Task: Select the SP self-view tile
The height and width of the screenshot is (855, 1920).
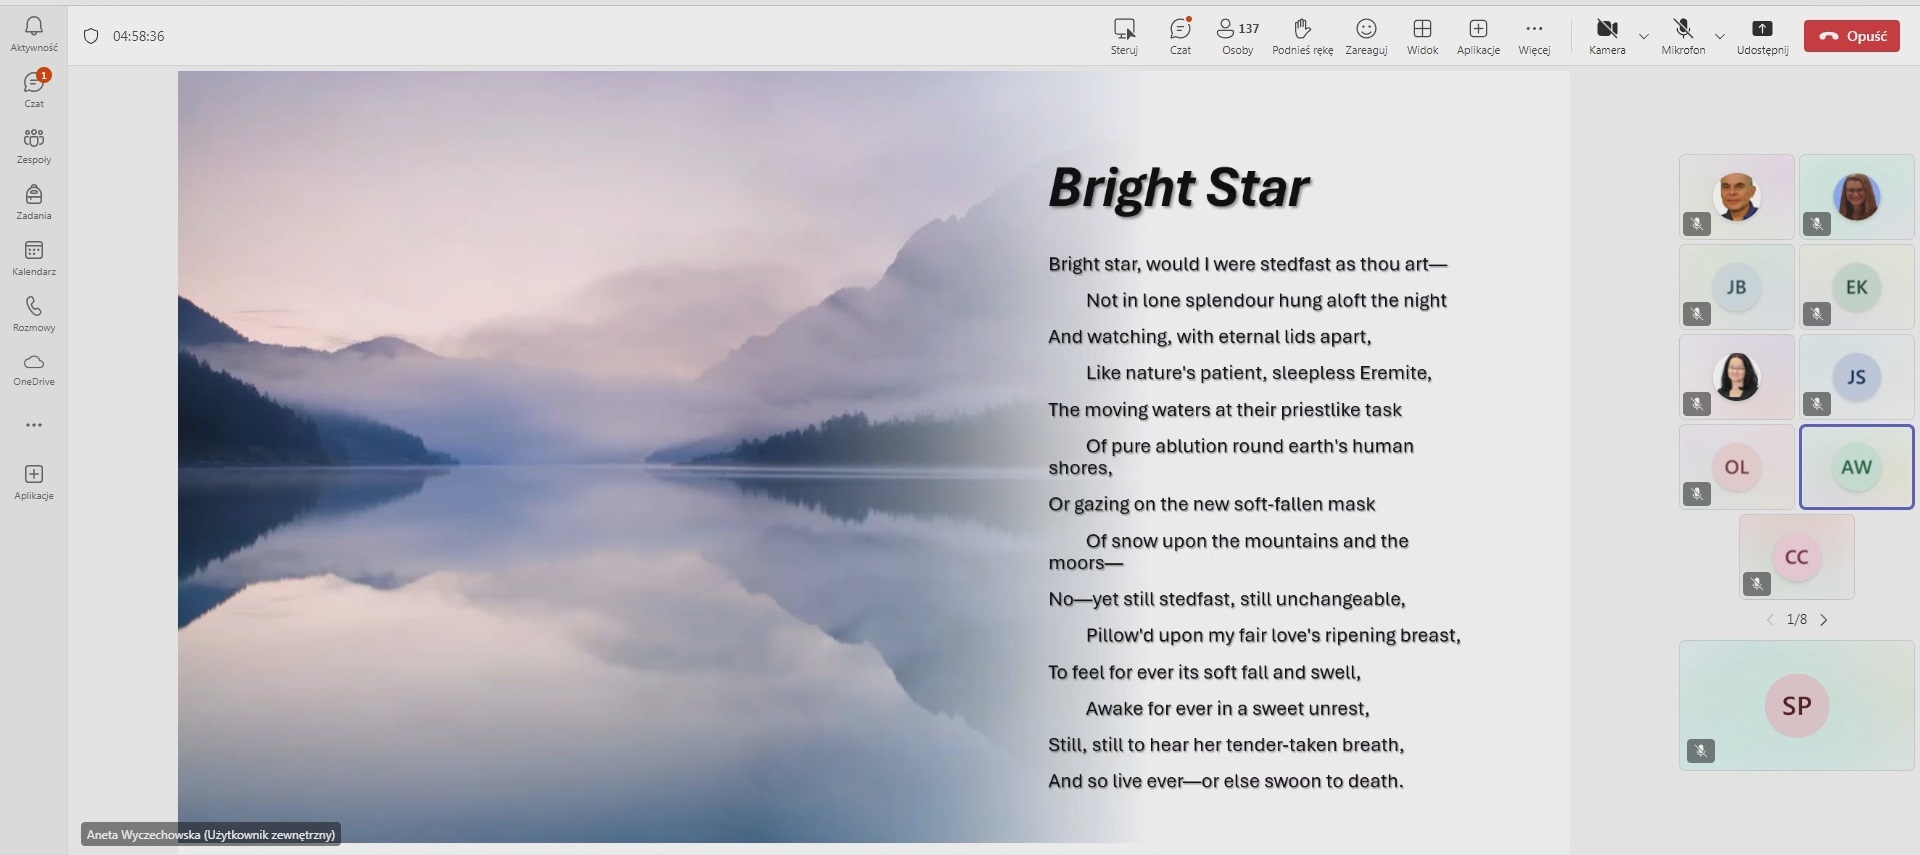Action: [1797, 705]
